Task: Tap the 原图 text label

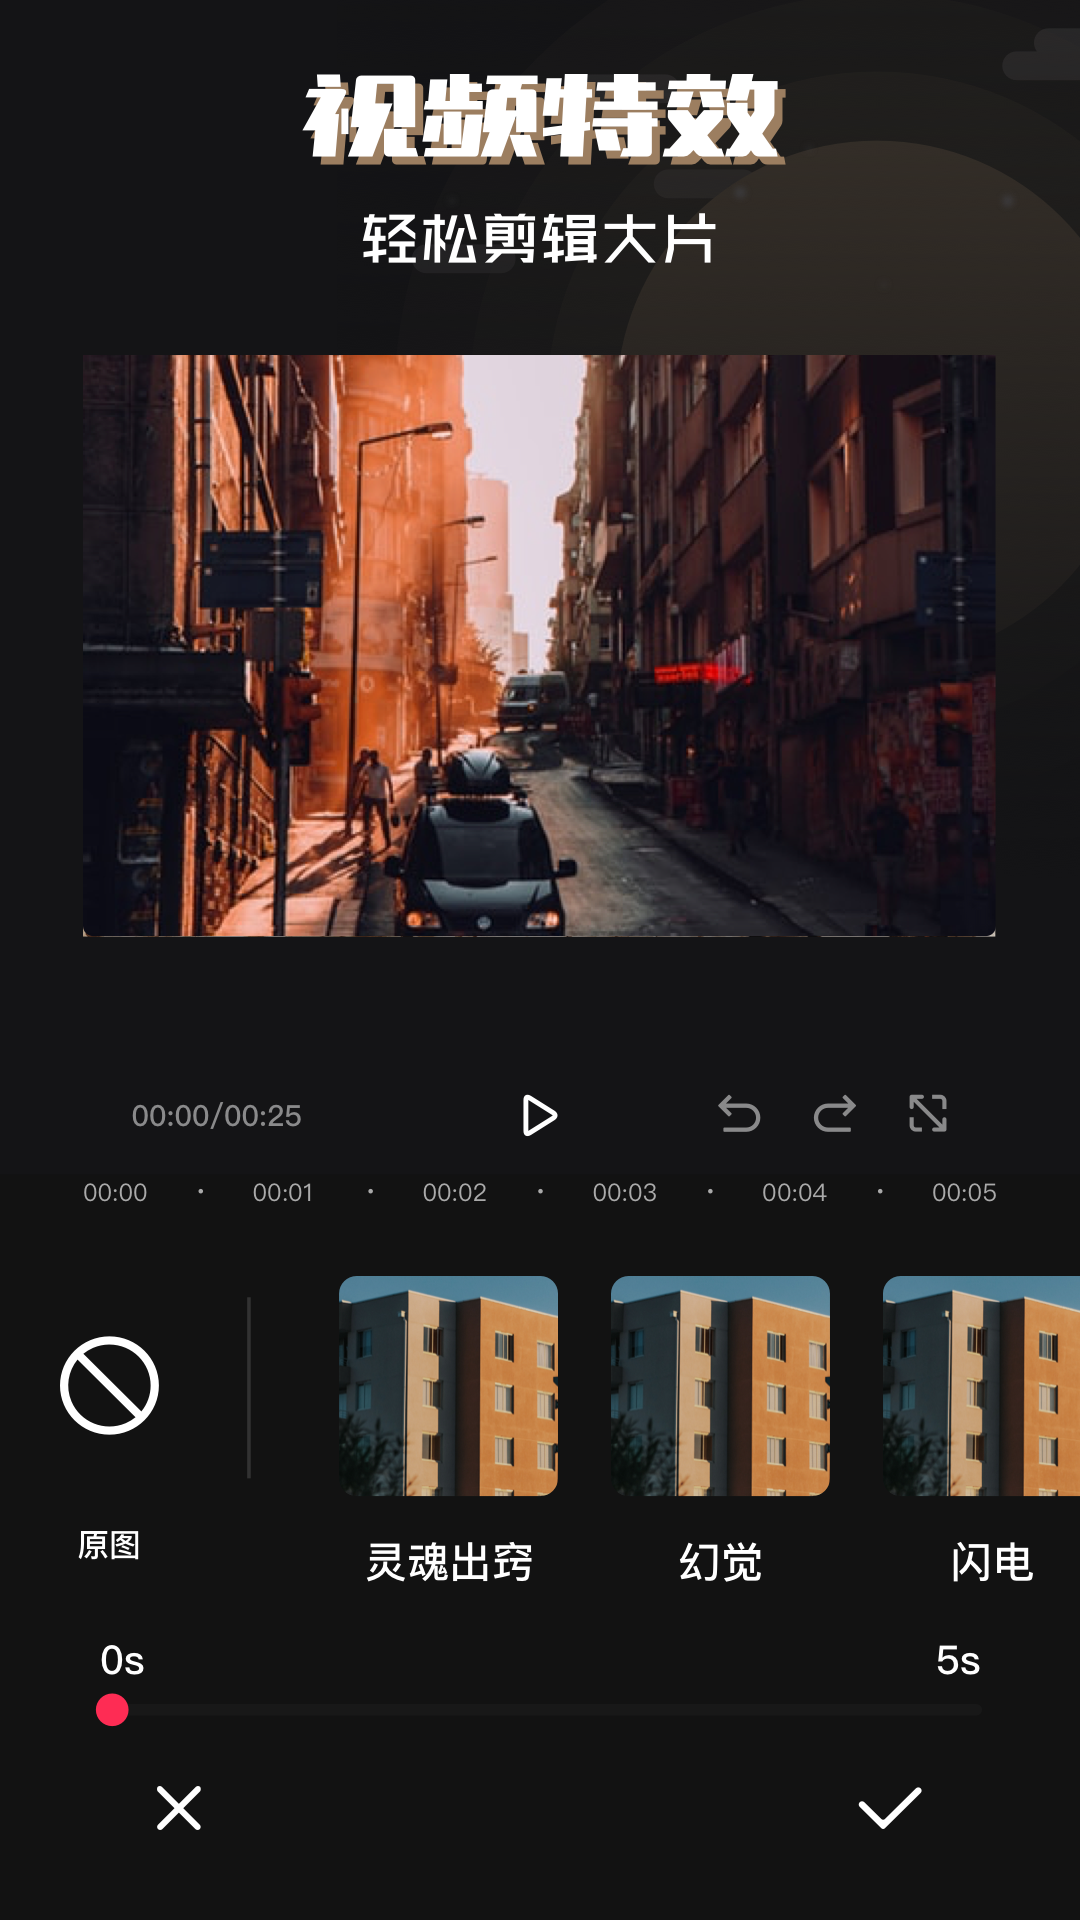Action: tap(109, 1545)
